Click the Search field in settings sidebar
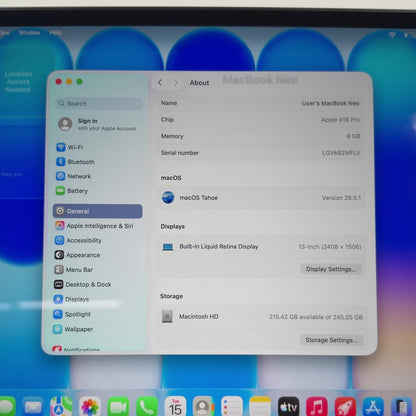 click(99, 103)
